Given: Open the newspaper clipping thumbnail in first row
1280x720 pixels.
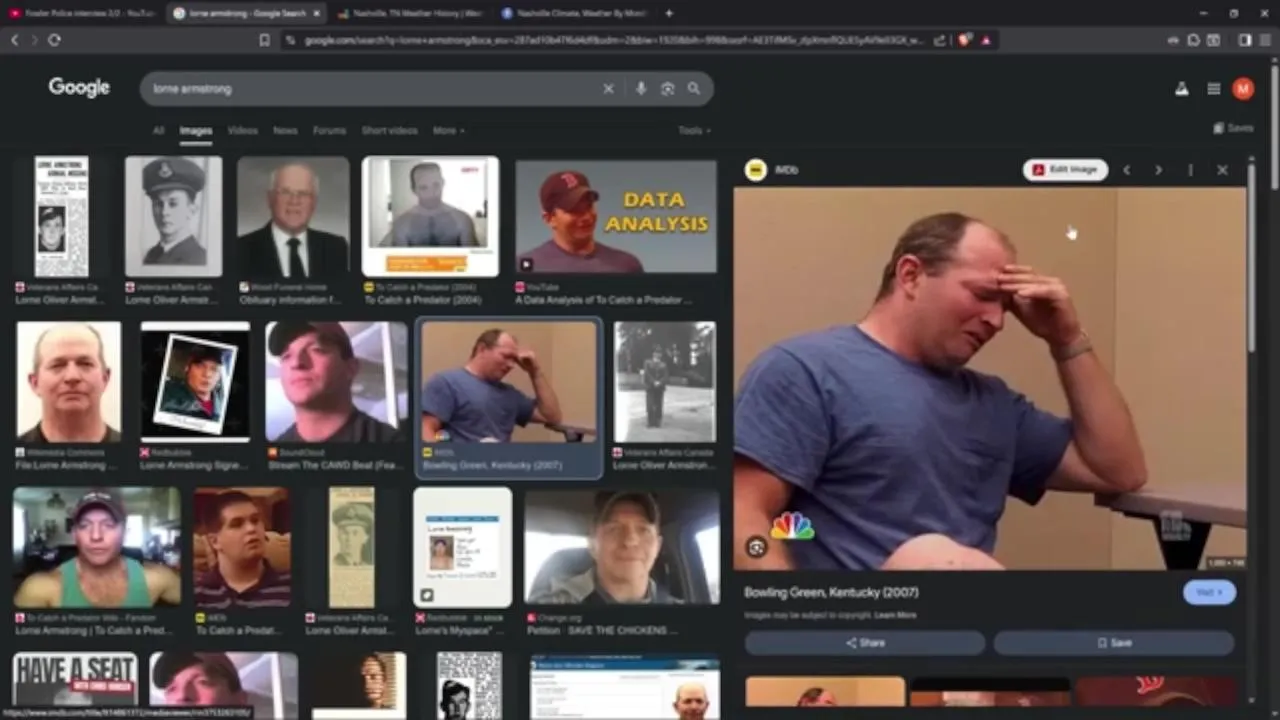Looking at the screenshot, I should 61,216.
